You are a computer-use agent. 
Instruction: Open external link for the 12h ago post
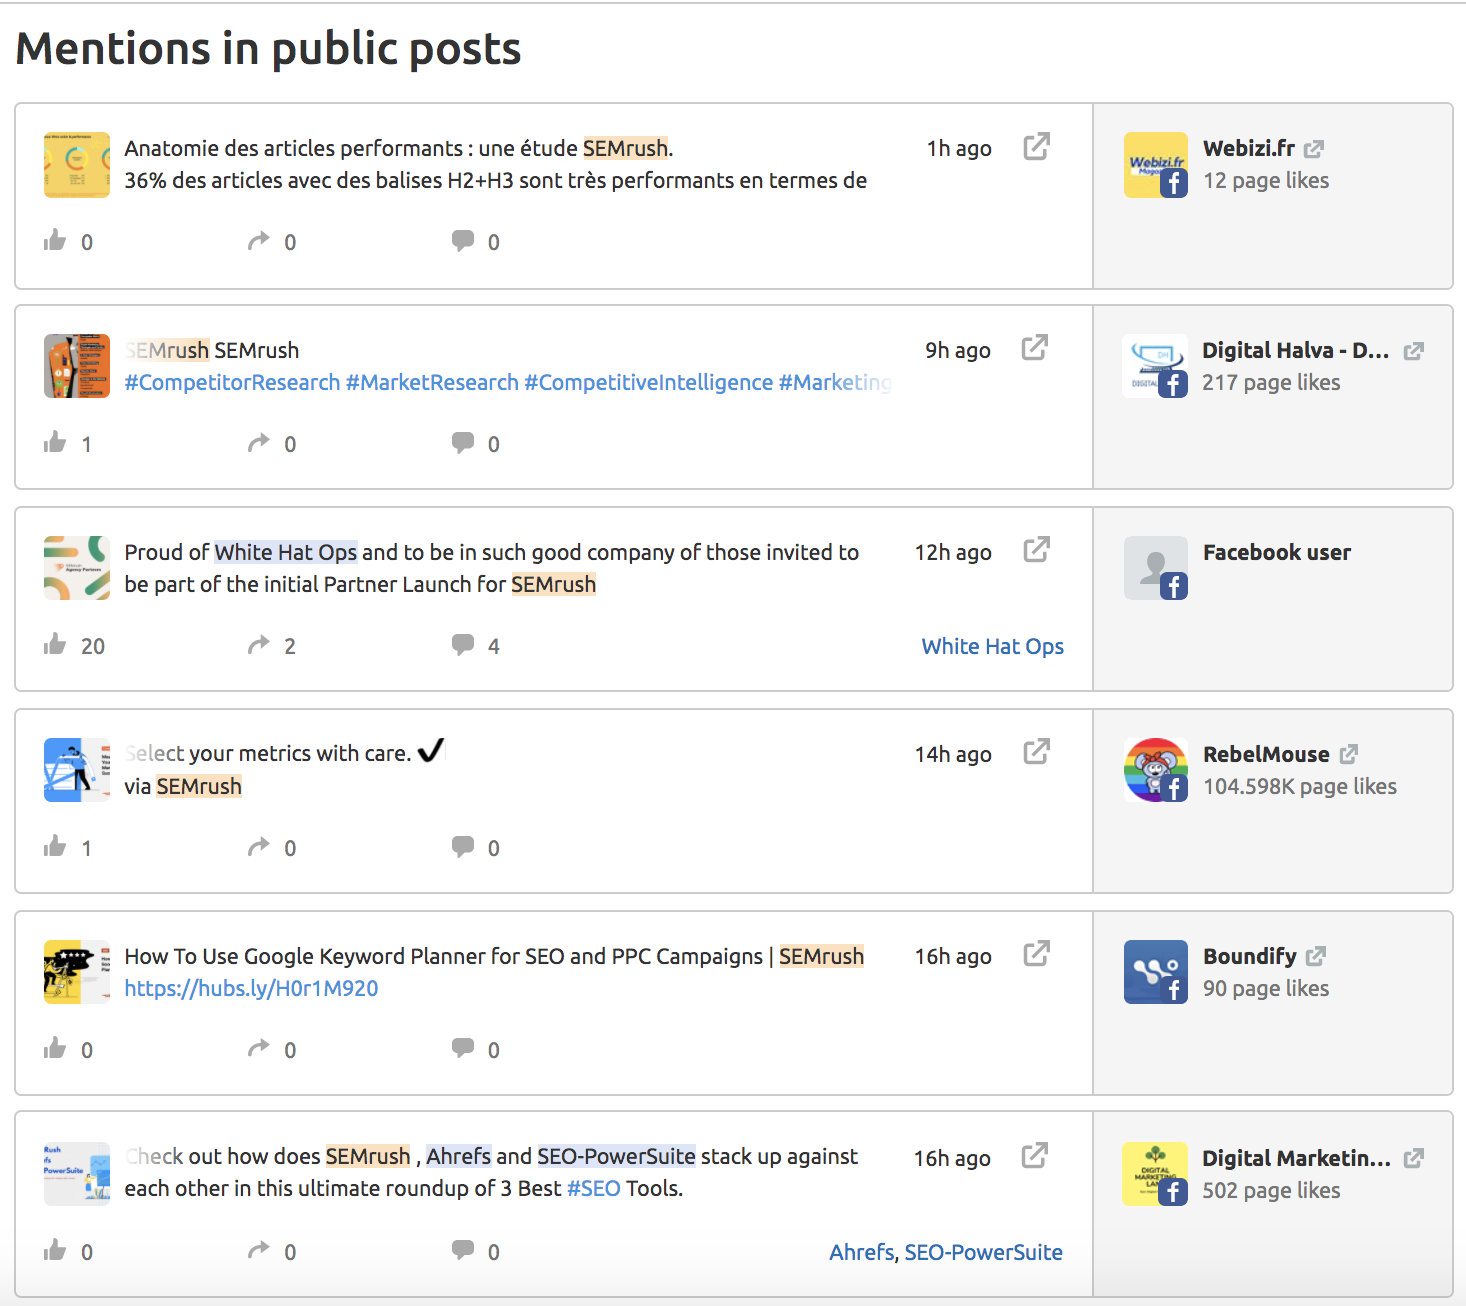[x=1037, y=550]
